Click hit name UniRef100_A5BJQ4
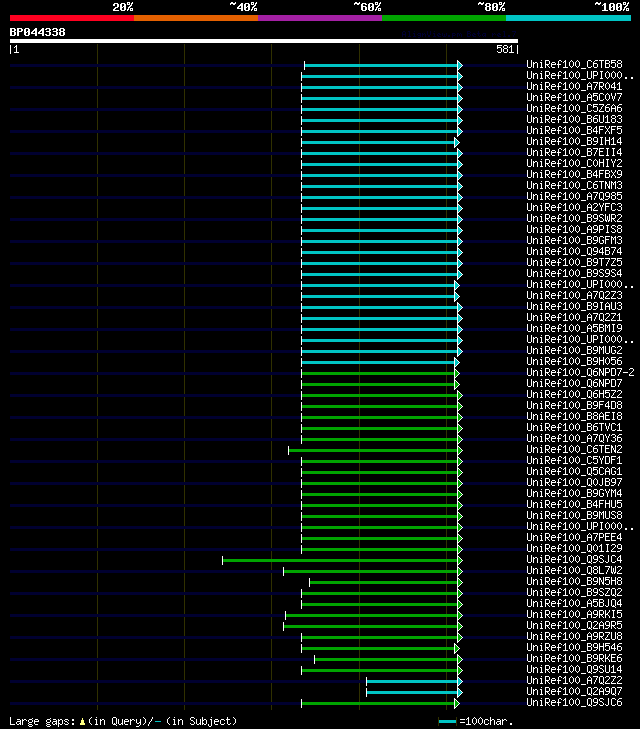The image size is (640, 729). pyautogui.click(x=574, y=603)
